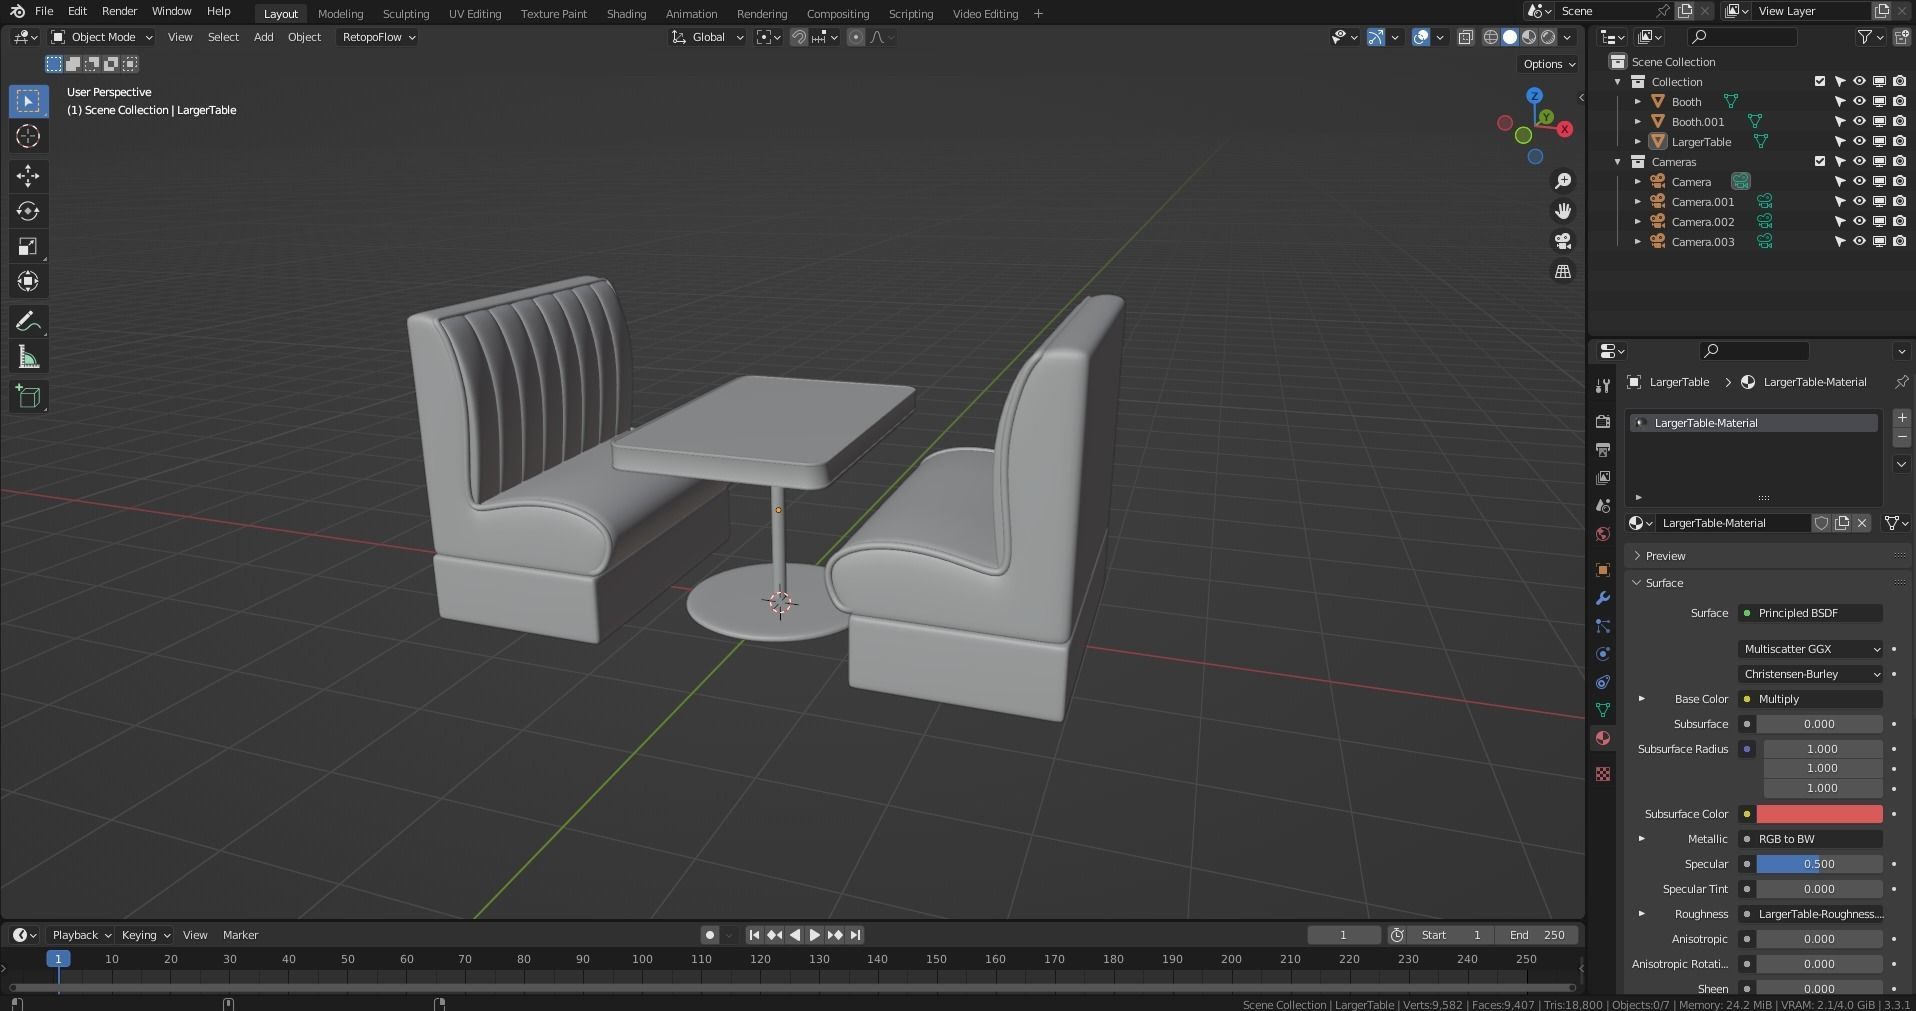Activate the Move tool
The height and width of the screenshot is (1011, 1916).
[28, 176]
